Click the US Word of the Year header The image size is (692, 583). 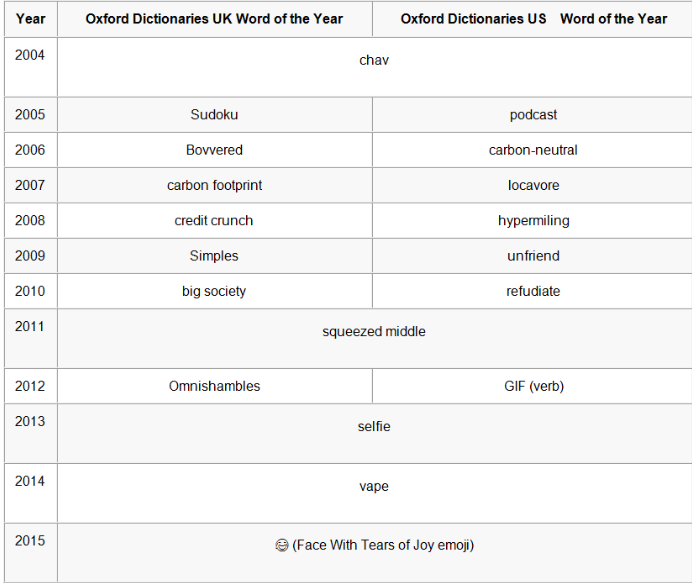pyautogui.click(x=533, y=19)
